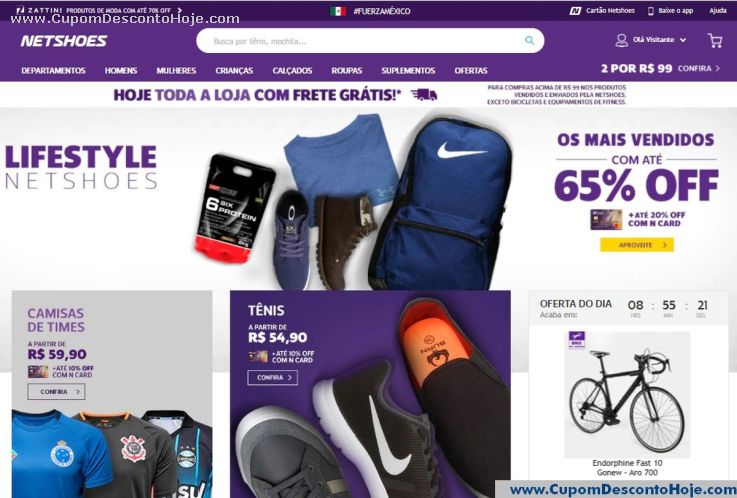The width and height of the screenshot is (737, 498).
Task: Open the Suplementos menu item
Action: tap(408, 70)
